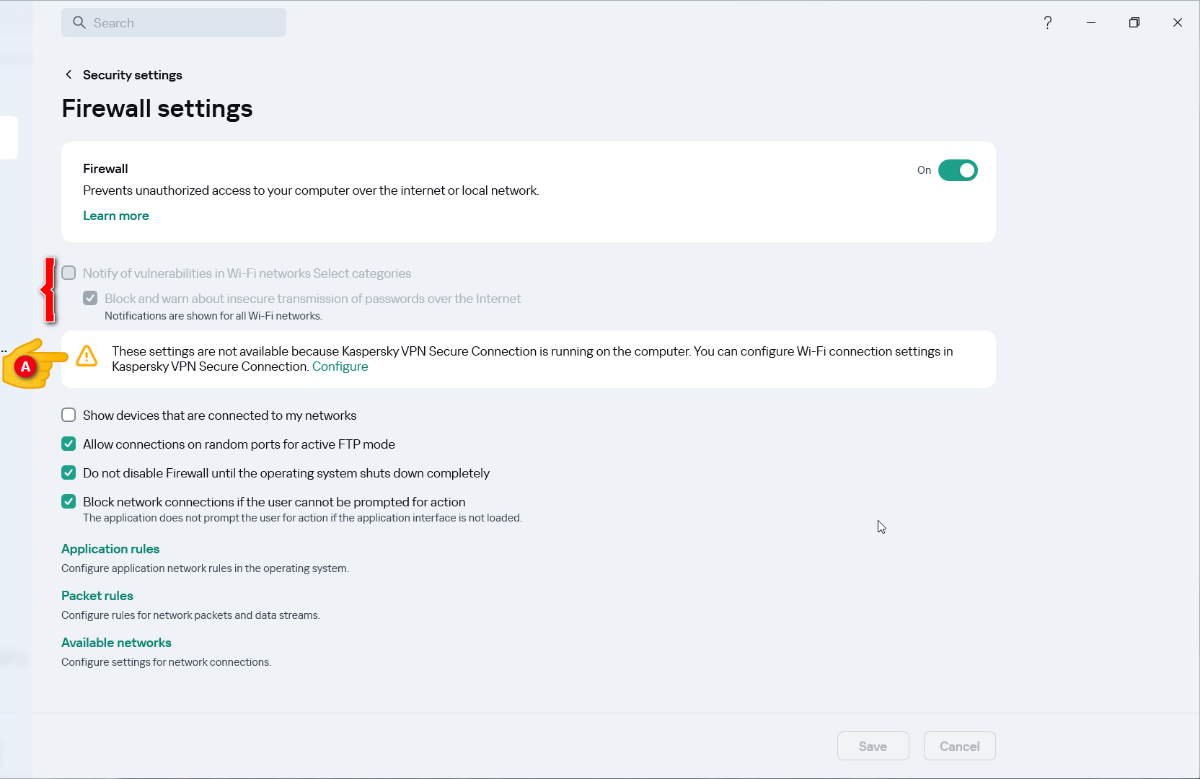The height and width of the screenshot is (779, 1200).
Task: Uncheck Block network connections without user prompt
Action: 69,502
